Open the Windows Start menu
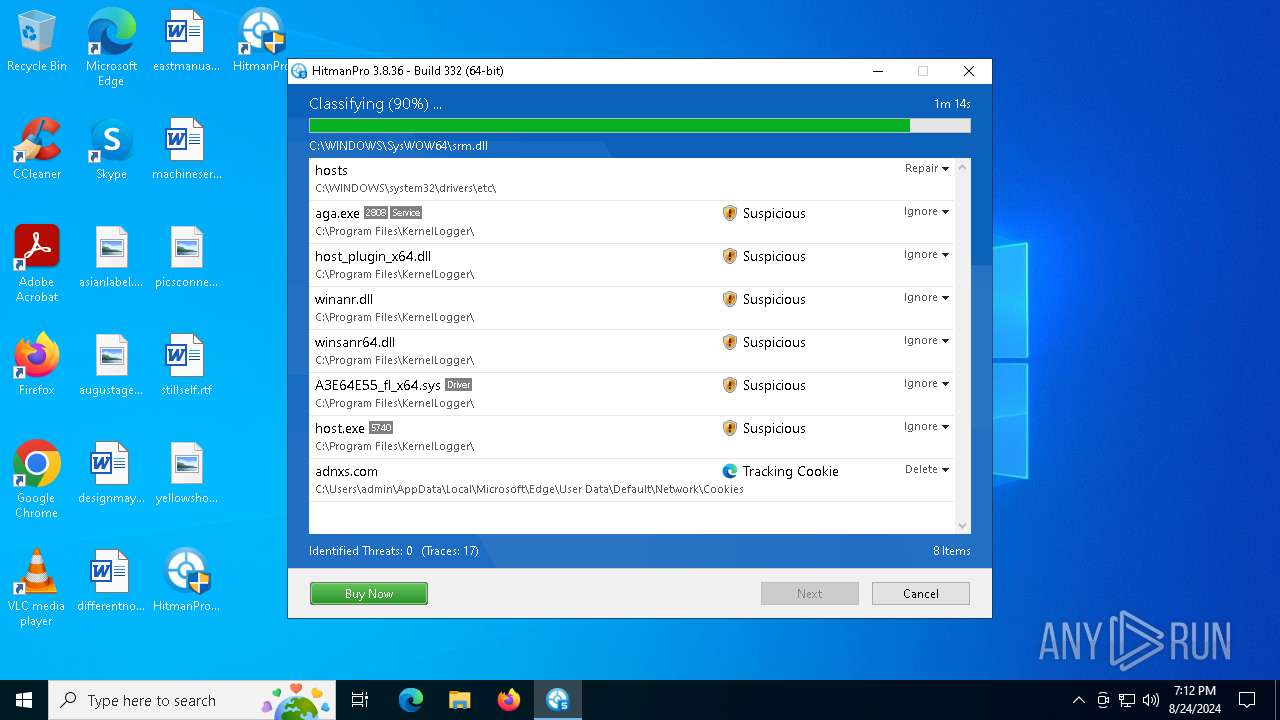1280x720 pixels. (x=24, y=700)
